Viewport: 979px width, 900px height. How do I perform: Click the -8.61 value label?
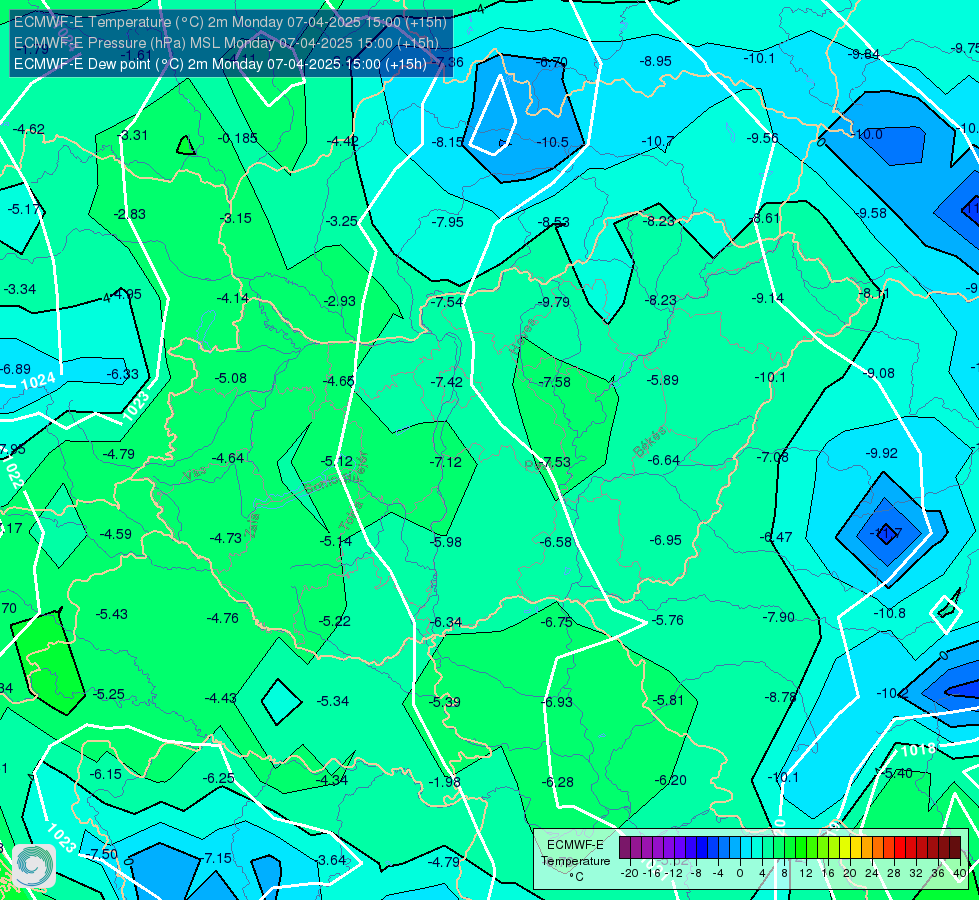764,218
